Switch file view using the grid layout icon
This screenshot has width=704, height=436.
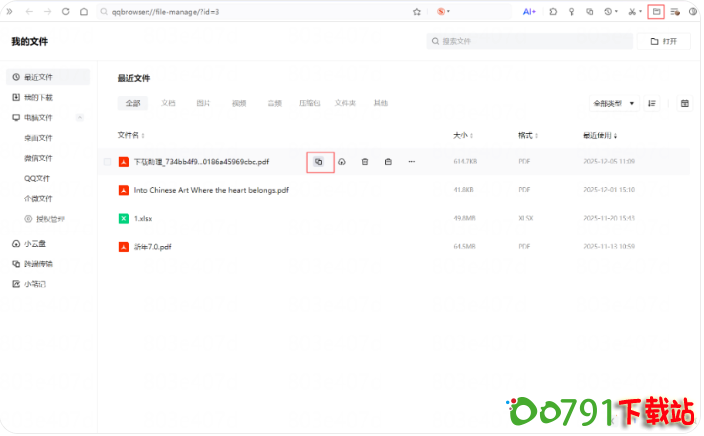click(685, 103)
